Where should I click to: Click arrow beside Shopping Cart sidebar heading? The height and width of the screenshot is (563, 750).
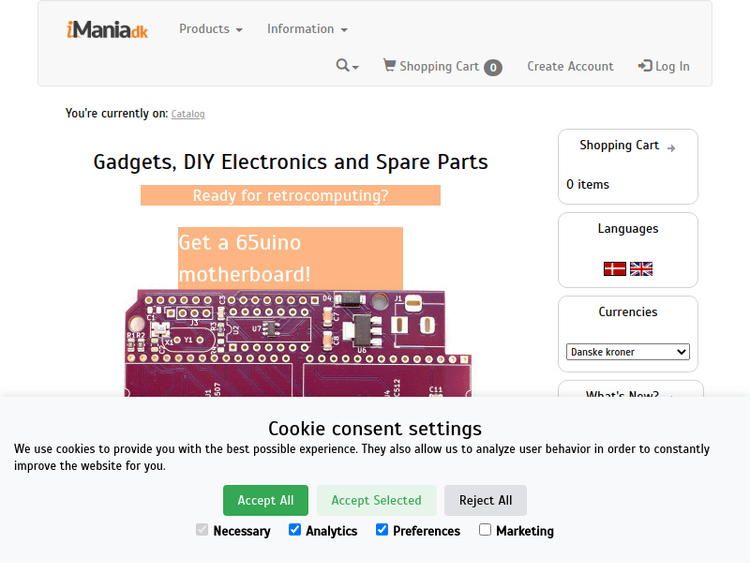671,148
